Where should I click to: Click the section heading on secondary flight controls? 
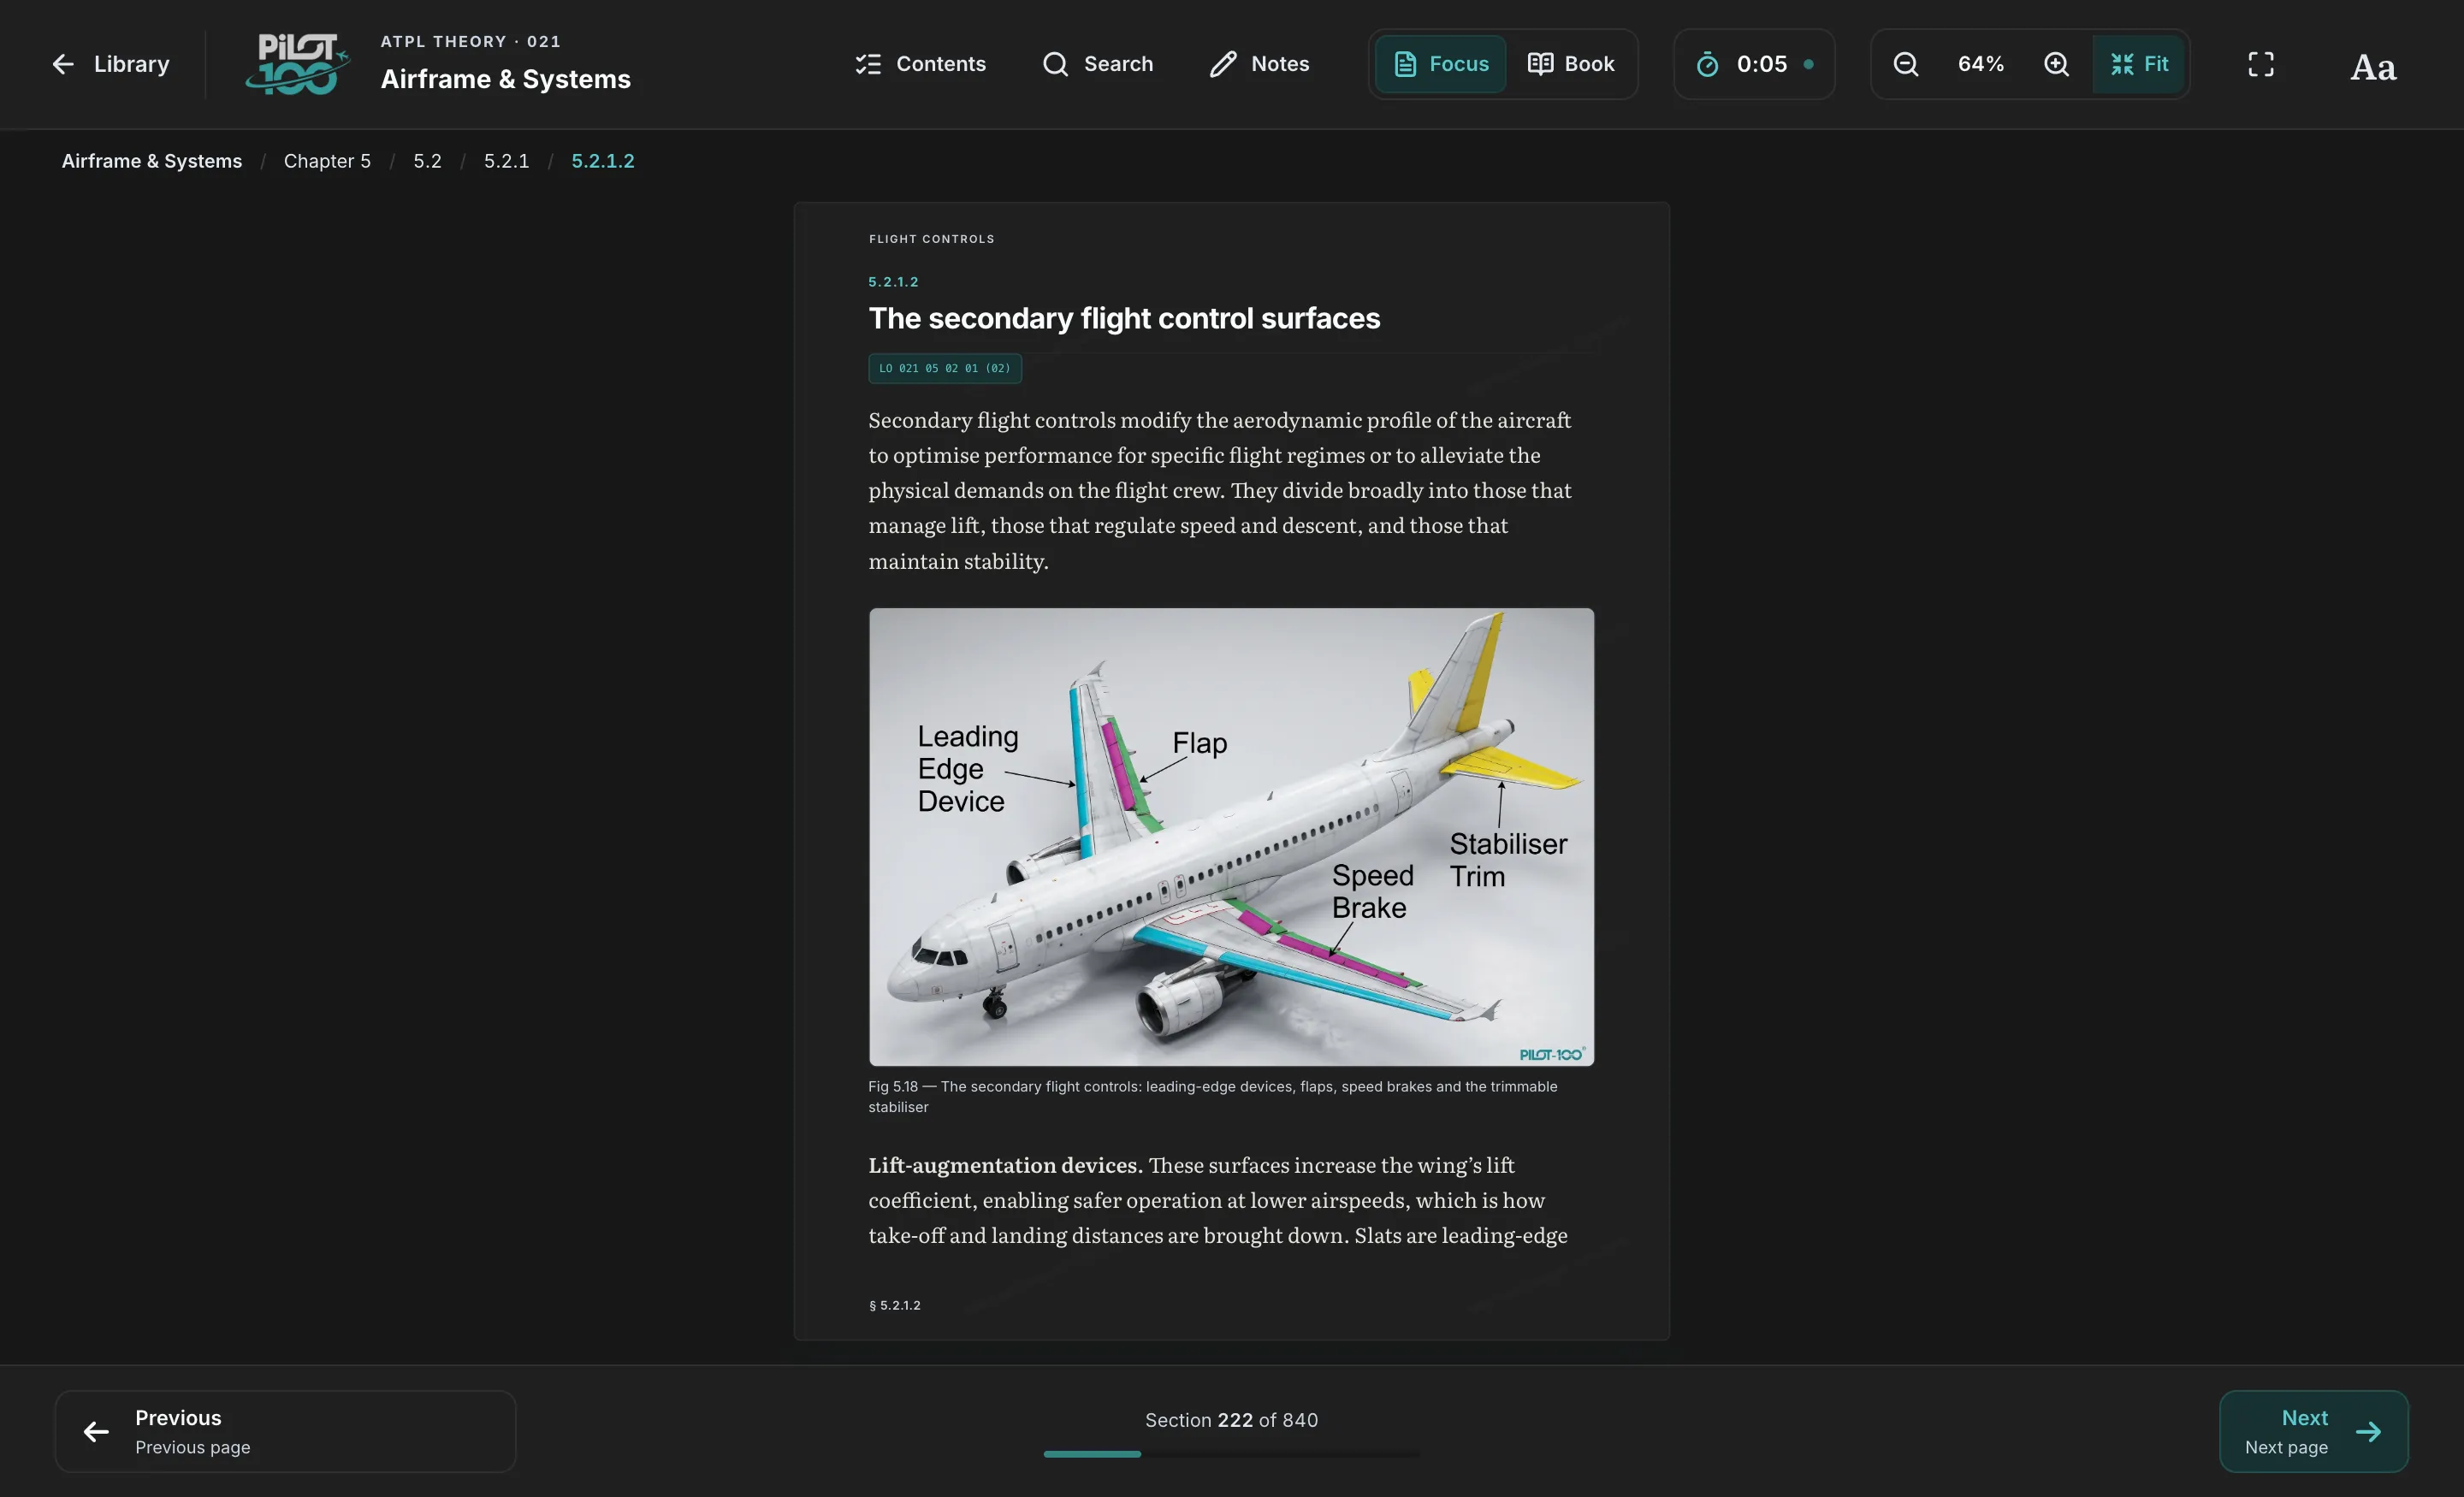(1124, 318)
